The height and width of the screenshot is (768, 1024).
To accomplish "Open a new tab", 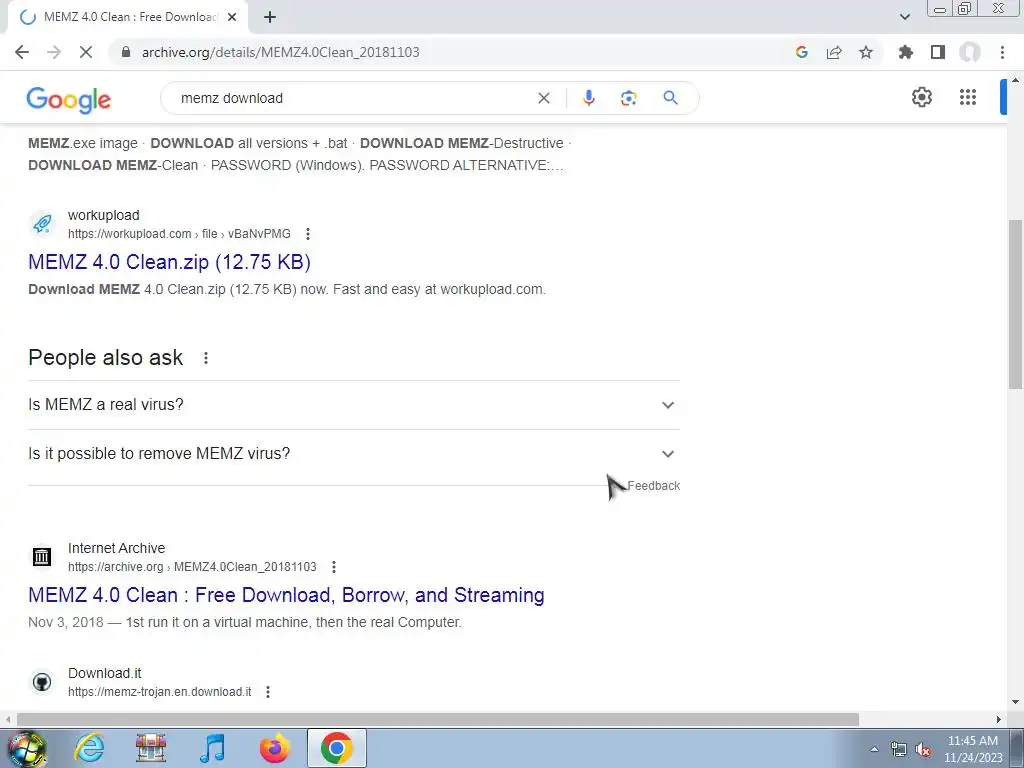I will coord(270,17).
